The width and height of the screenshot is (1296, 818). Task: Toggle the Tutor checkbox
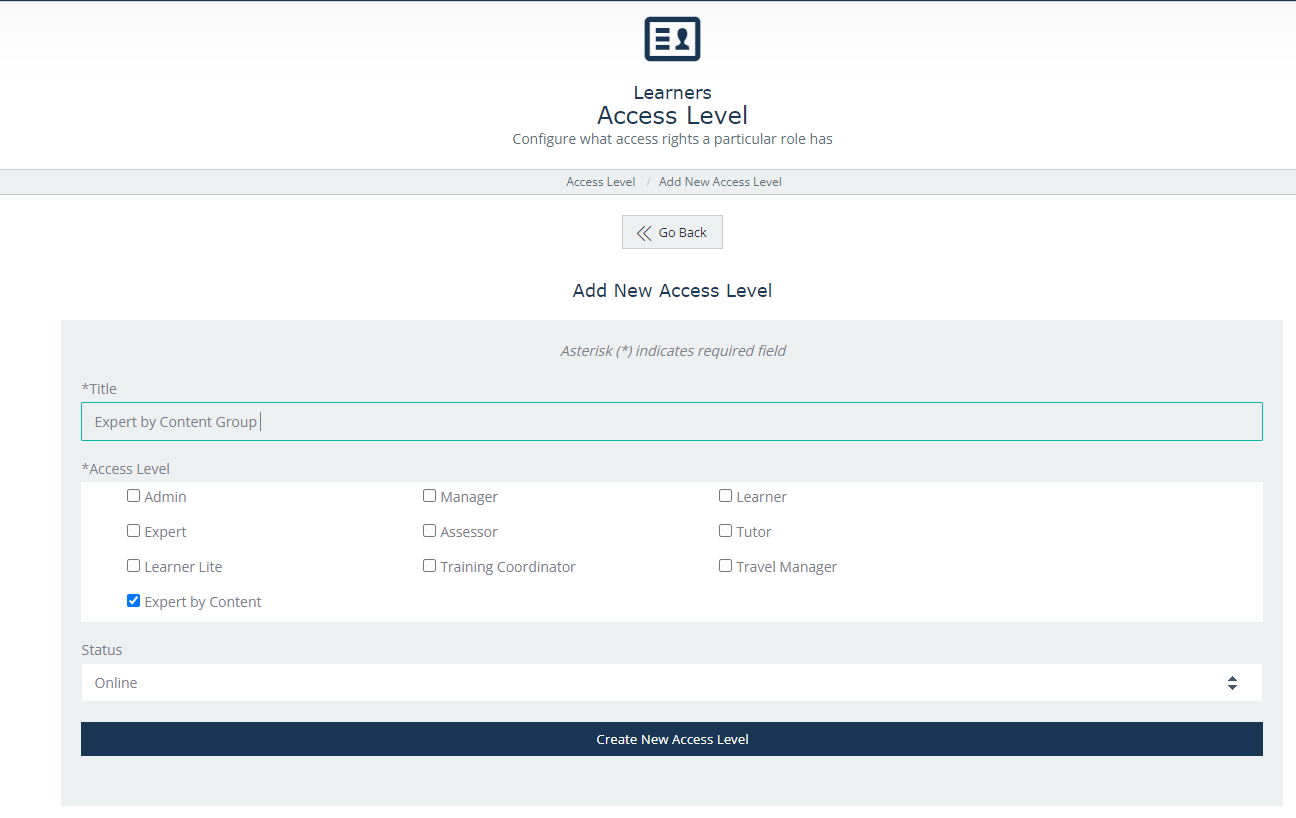[x=725, y=531]
